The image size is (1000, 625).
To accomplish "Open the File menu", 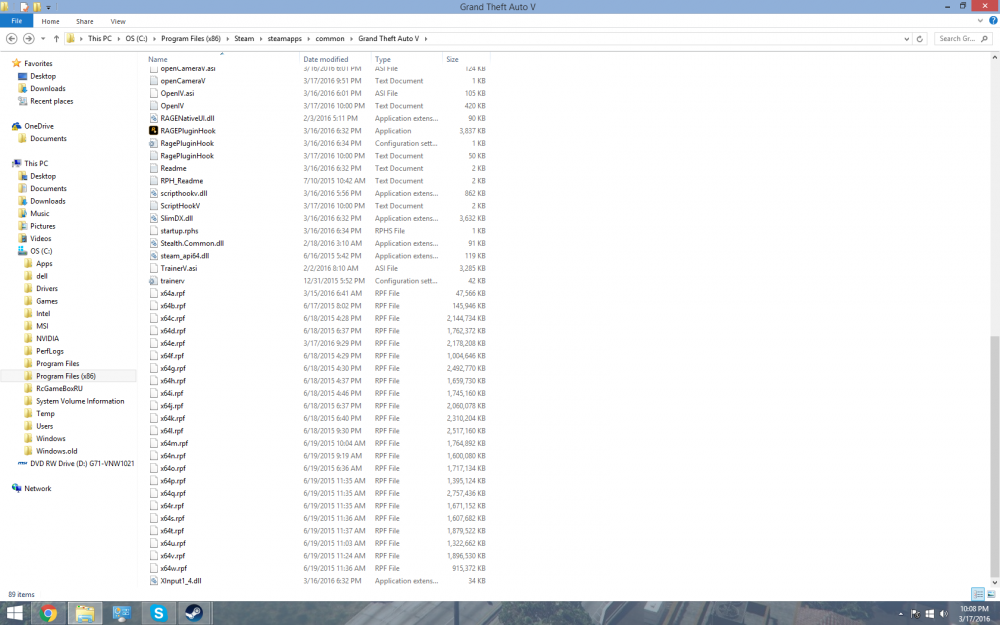I will (x=16, y=20).
